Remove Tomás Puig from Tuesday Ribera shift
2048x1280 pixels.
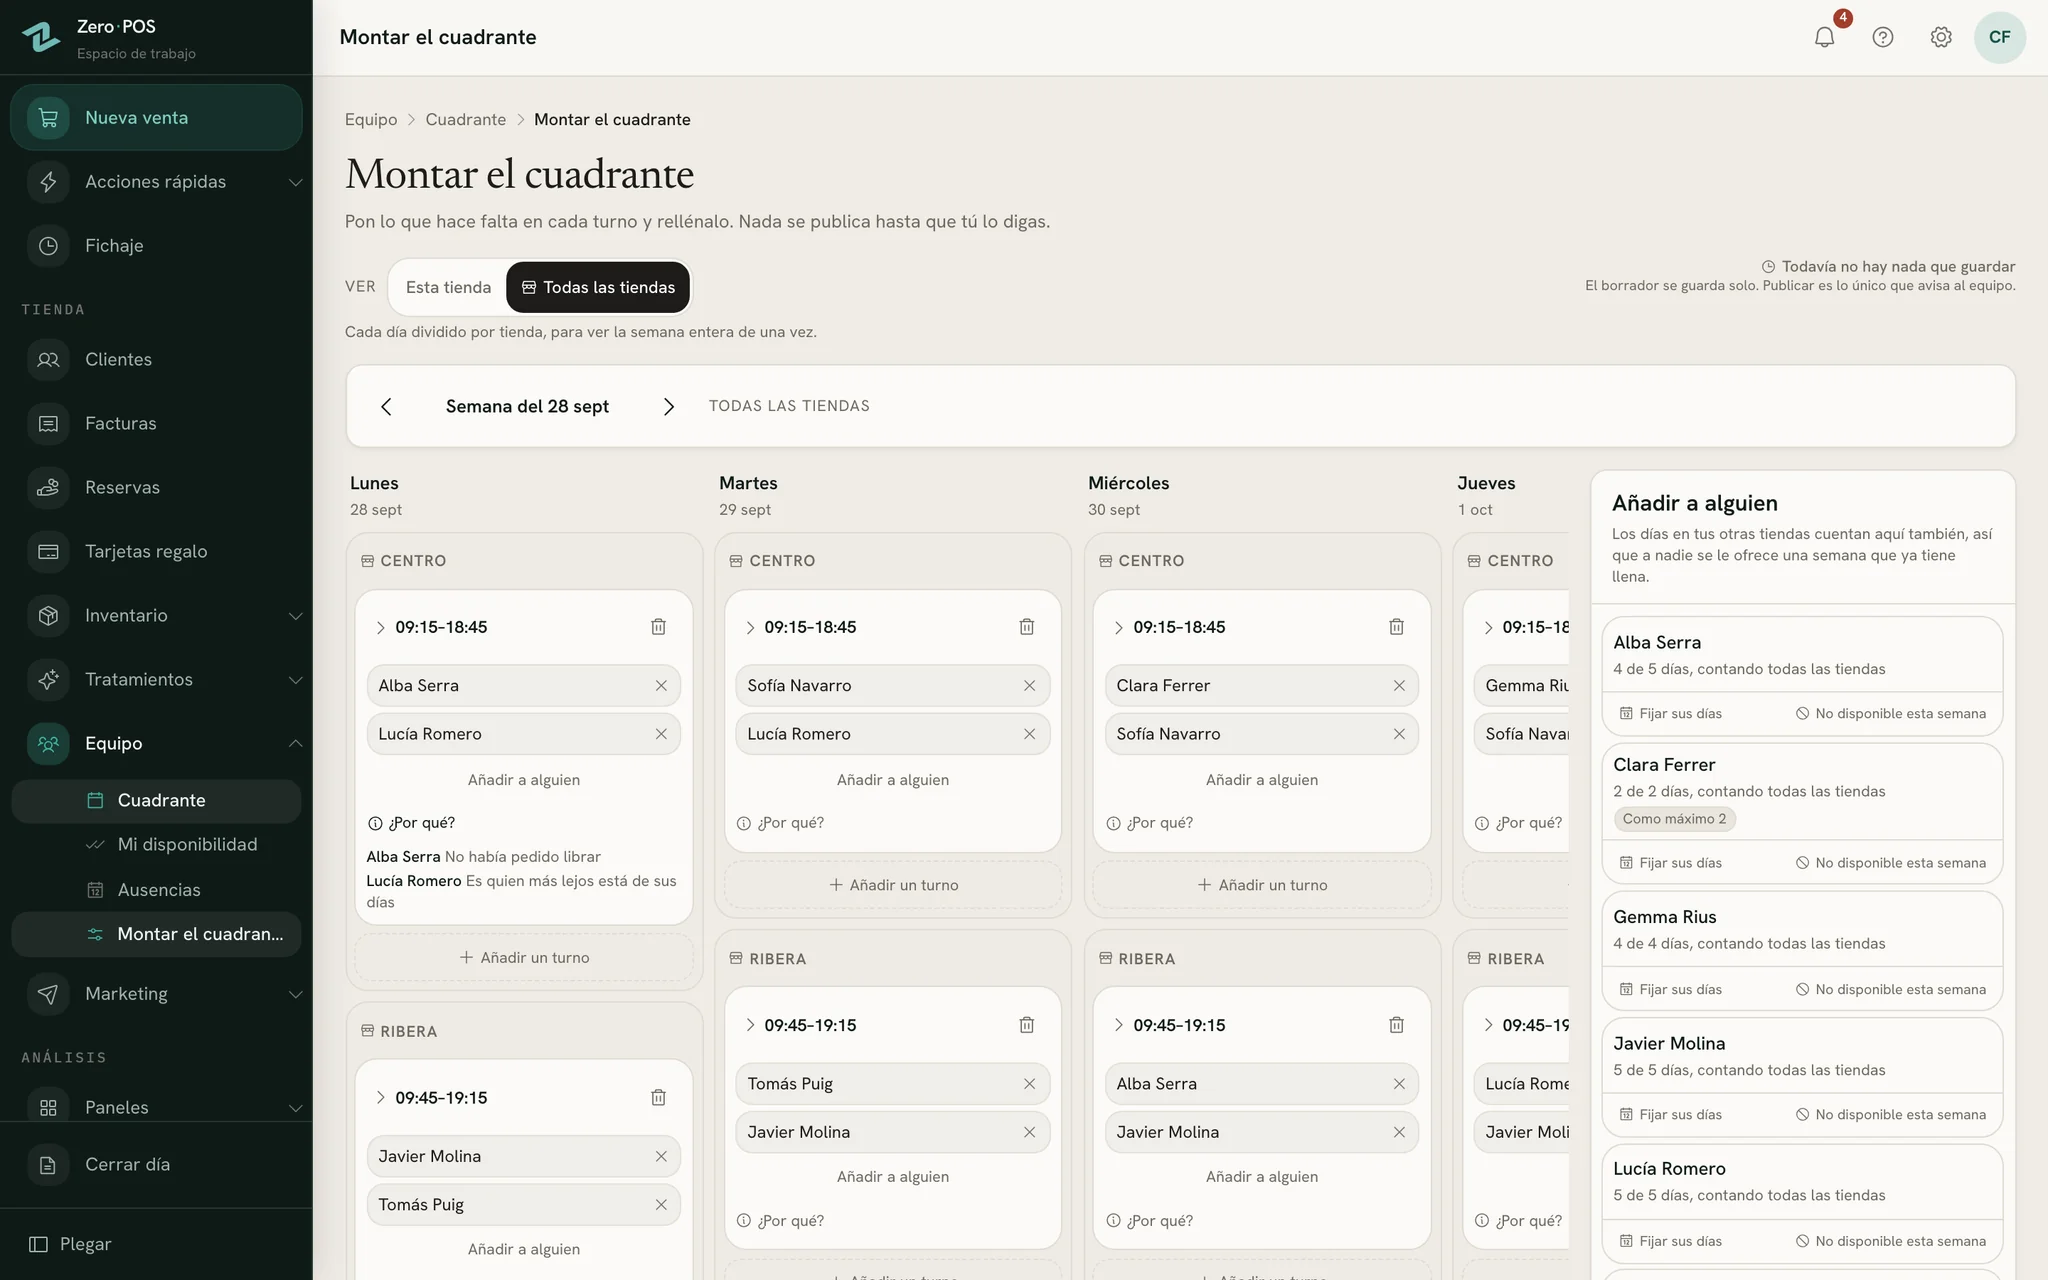(x=1029, y=1084)
